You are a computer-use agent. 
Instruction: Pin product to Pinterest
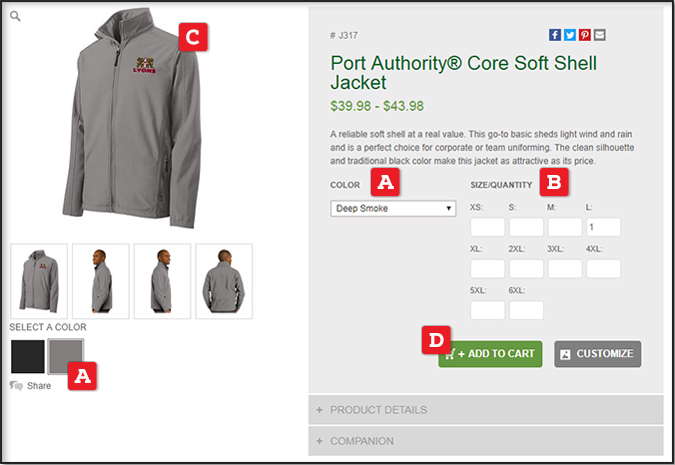(585, 35)
